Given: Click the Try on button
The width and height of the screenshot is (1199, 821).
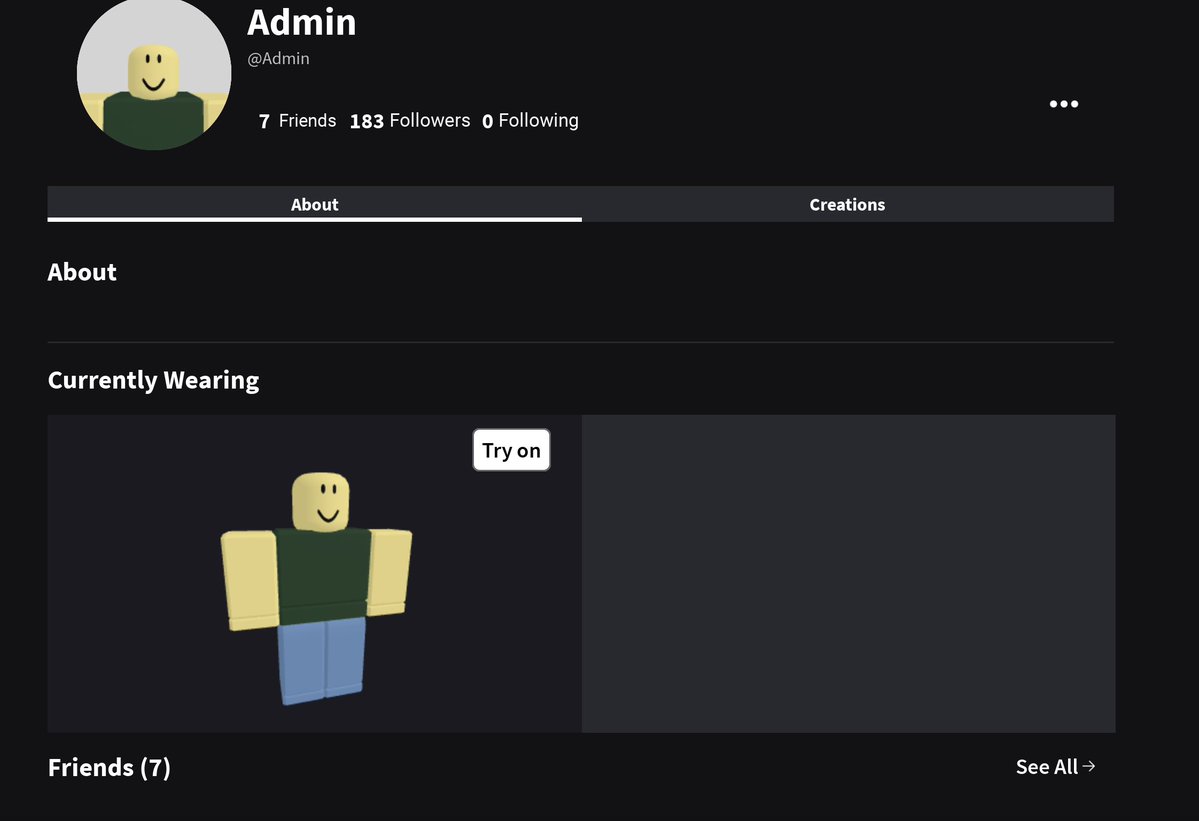Looking at the screenshot, I should tap(512, 450).
